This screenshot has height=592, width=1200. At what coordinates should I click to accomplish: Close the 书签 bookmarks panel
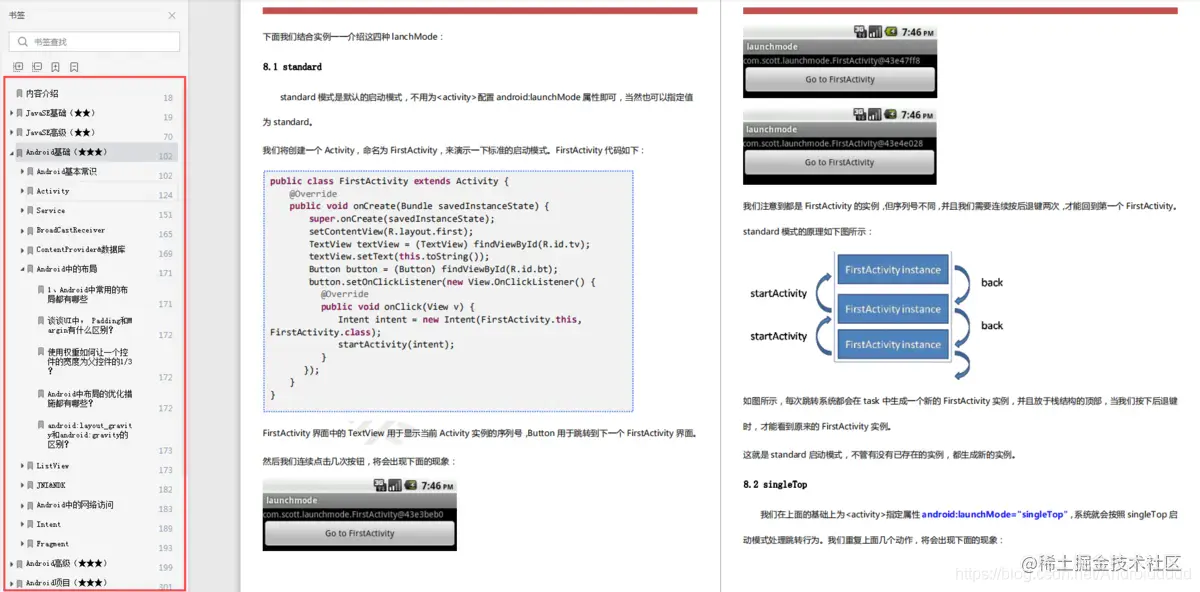click(x=172, y=16)
